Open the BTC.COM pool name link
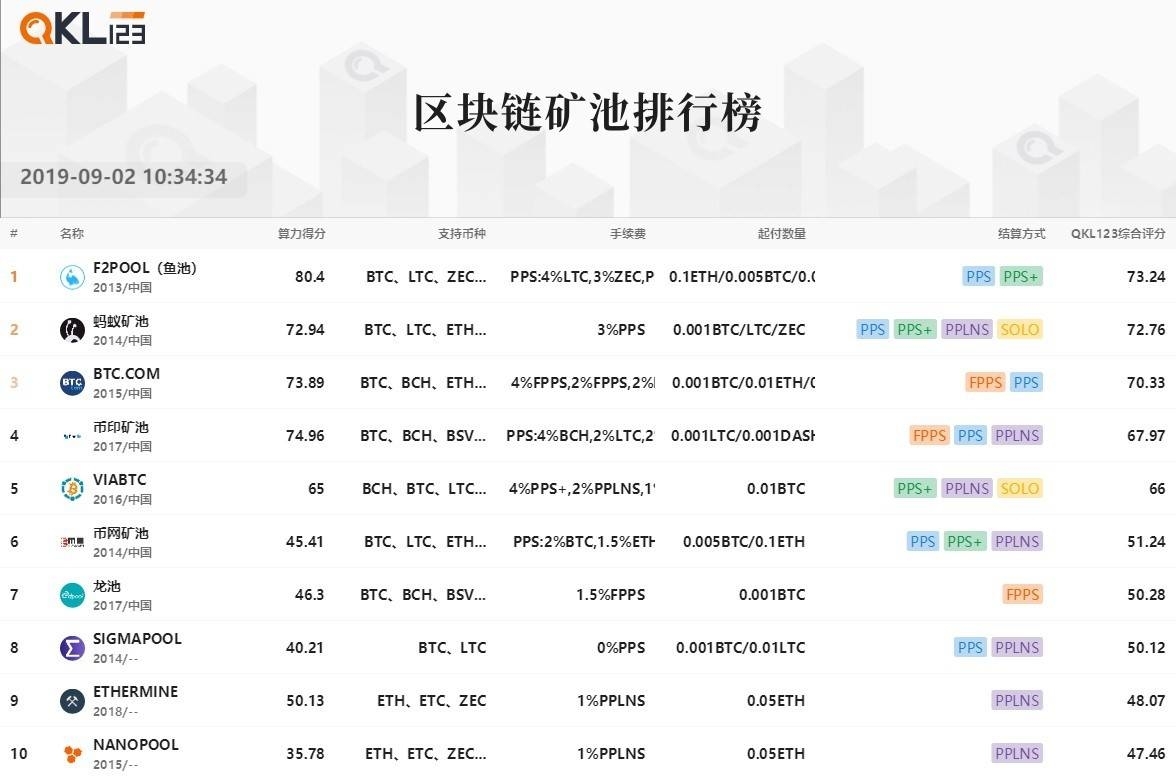This screenshot has height=776, width=1176. 126,373
